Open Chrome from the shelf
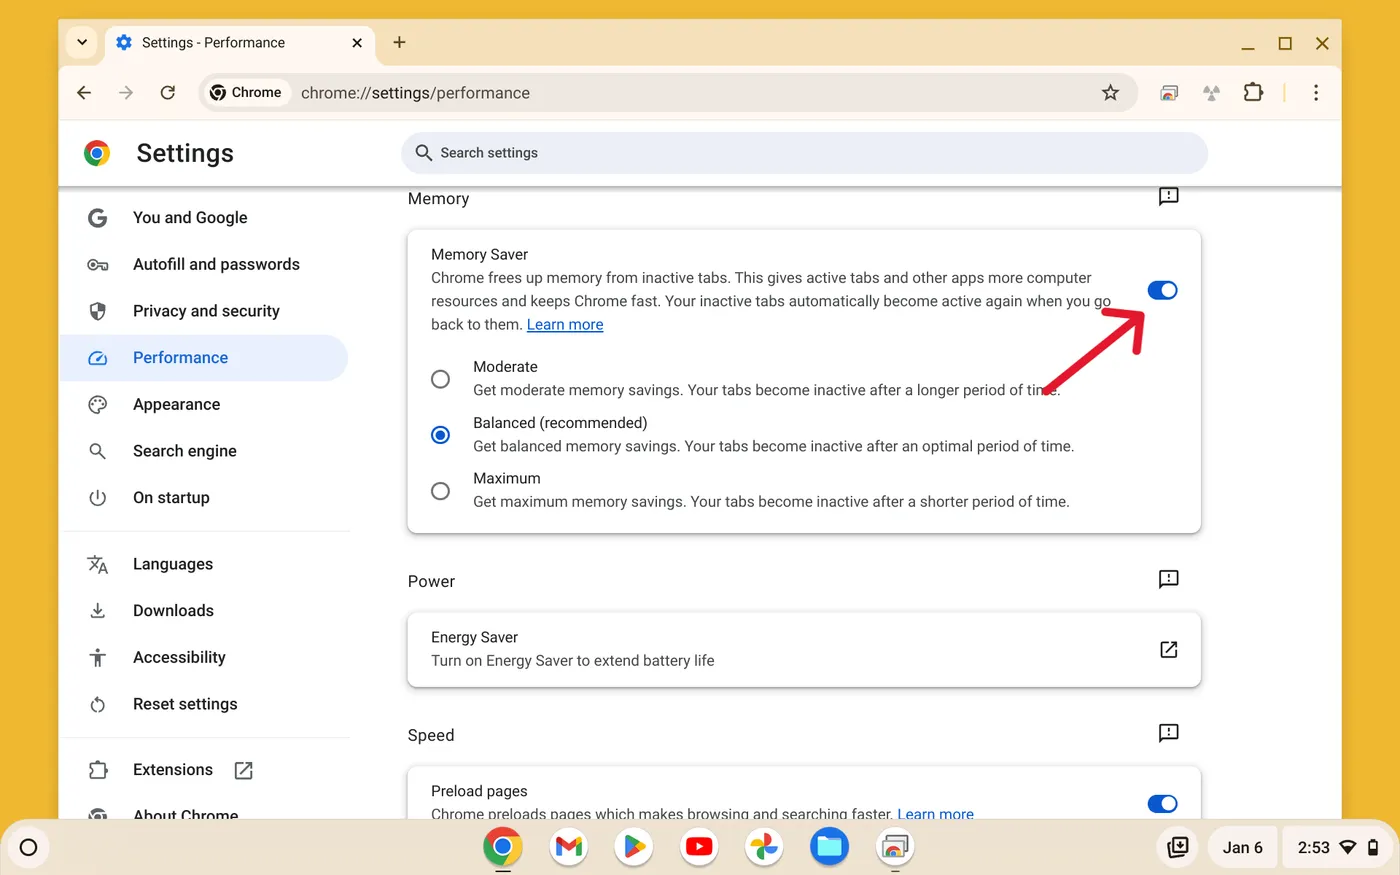 (503, 848)
